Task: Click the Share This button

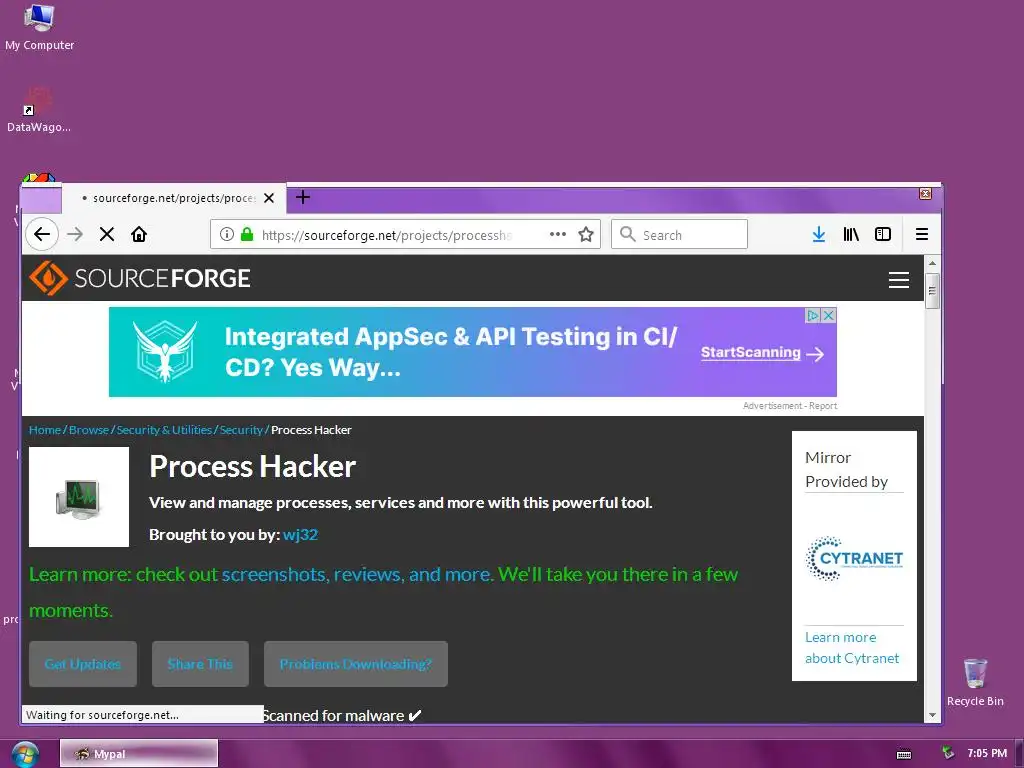Action: click(x=200, y=664)
